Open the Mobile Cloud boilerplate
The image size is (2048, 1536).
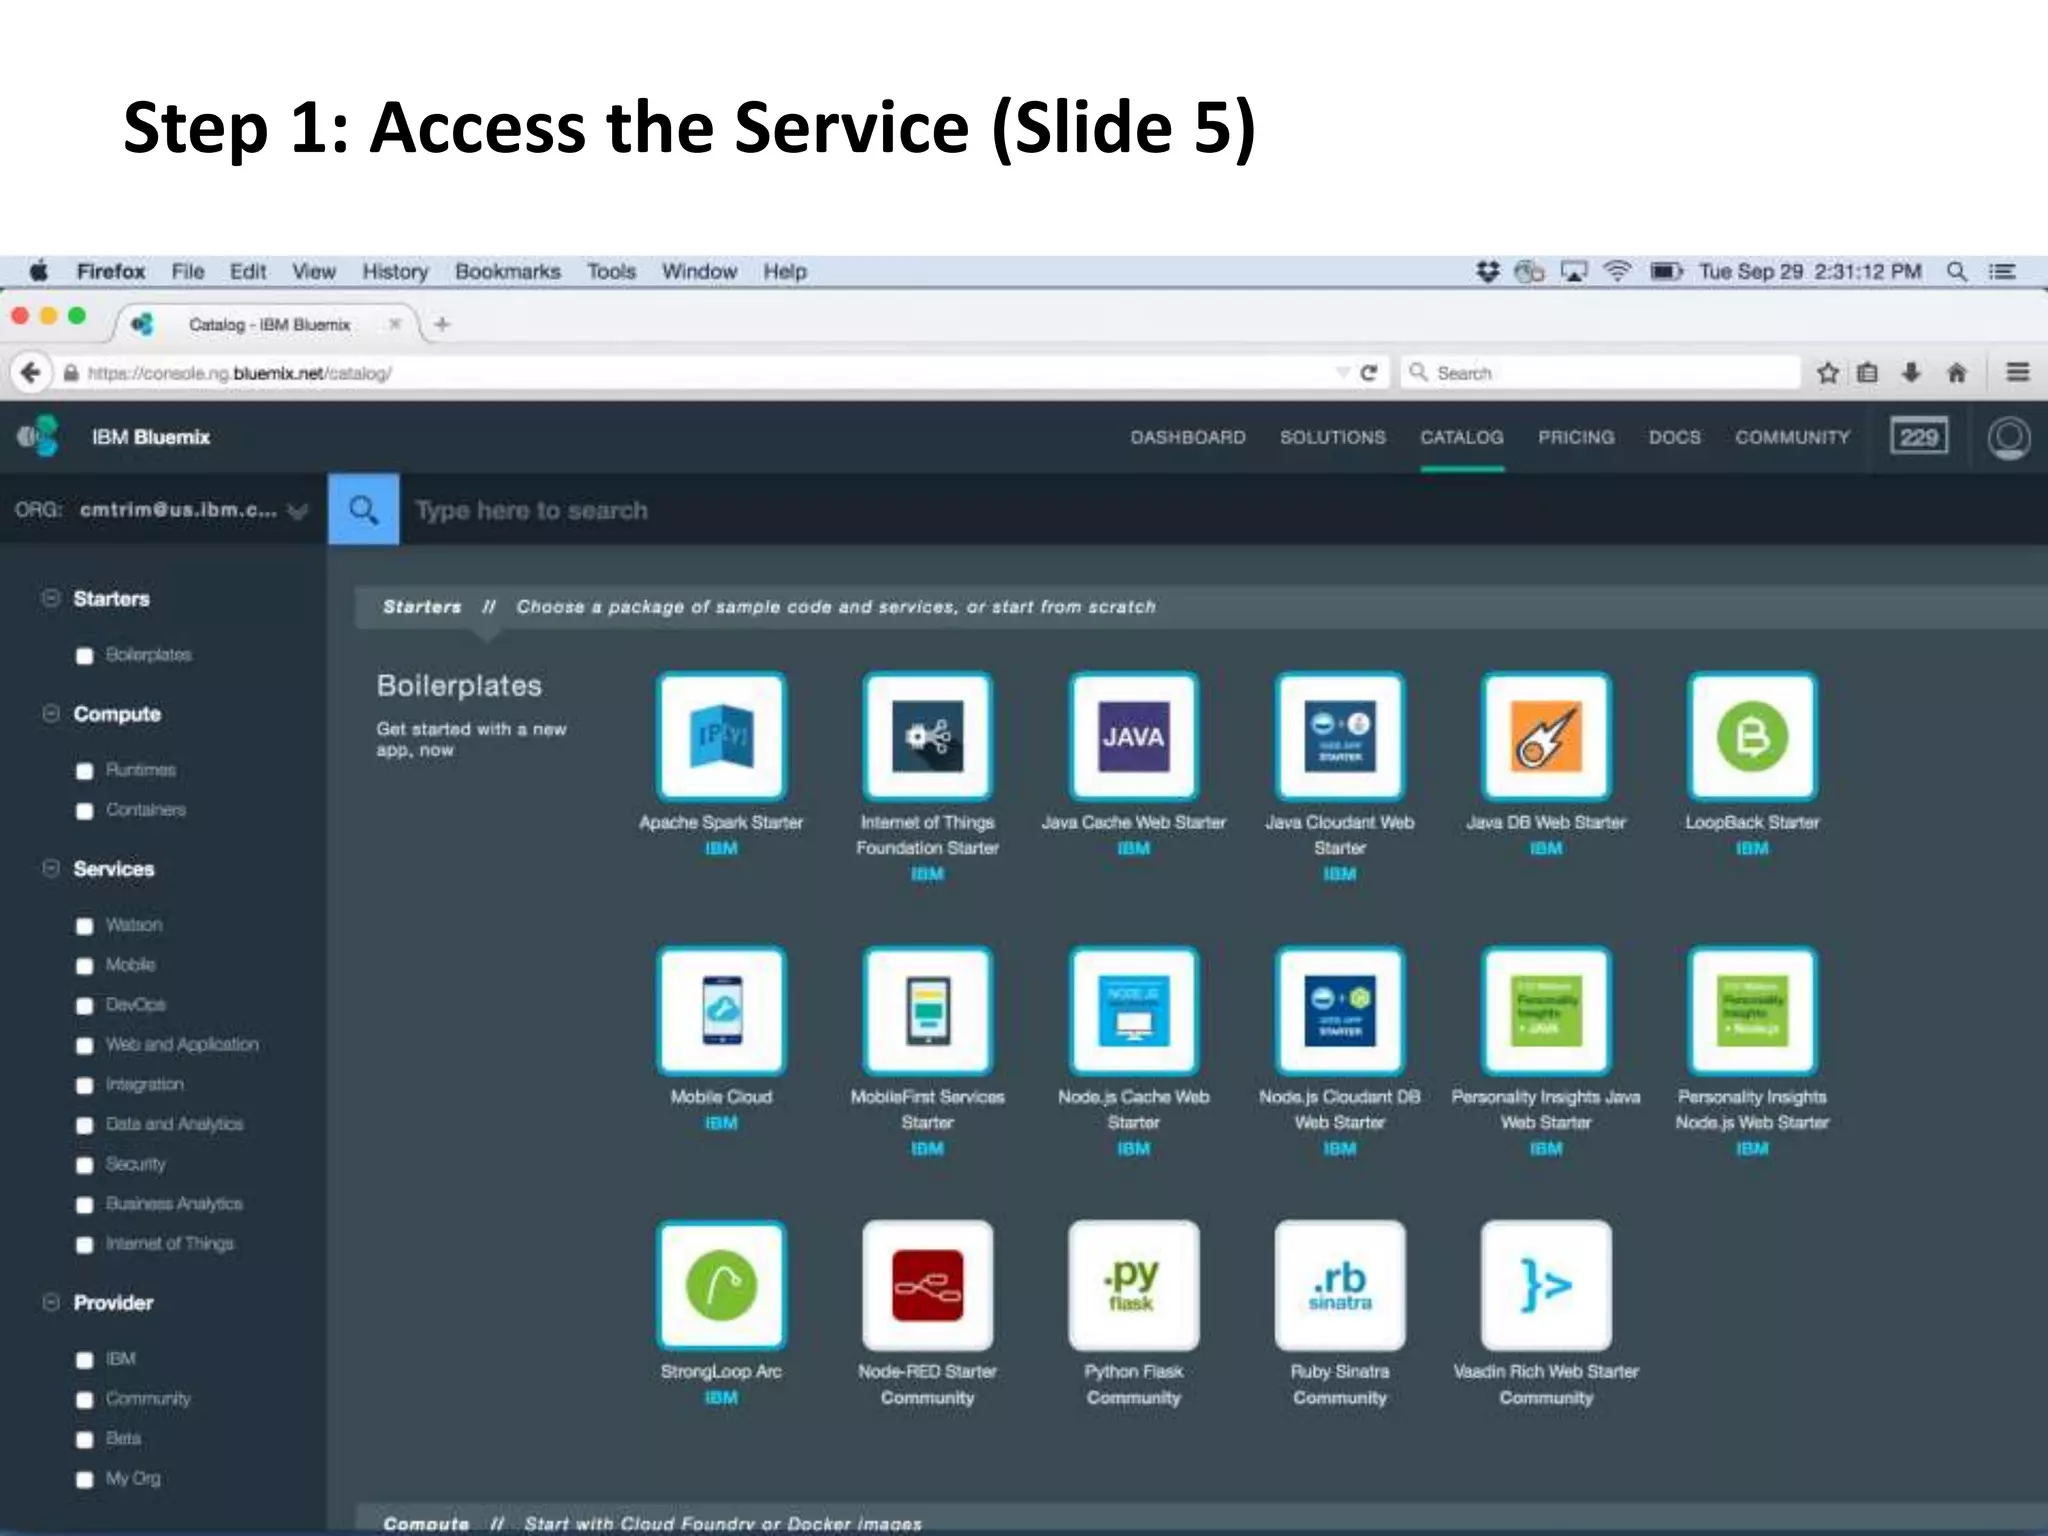(721, 1011)
